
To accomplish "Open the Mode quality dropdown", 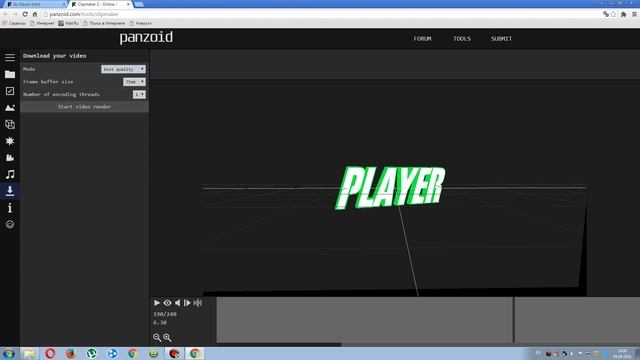I will click(123, 69).
